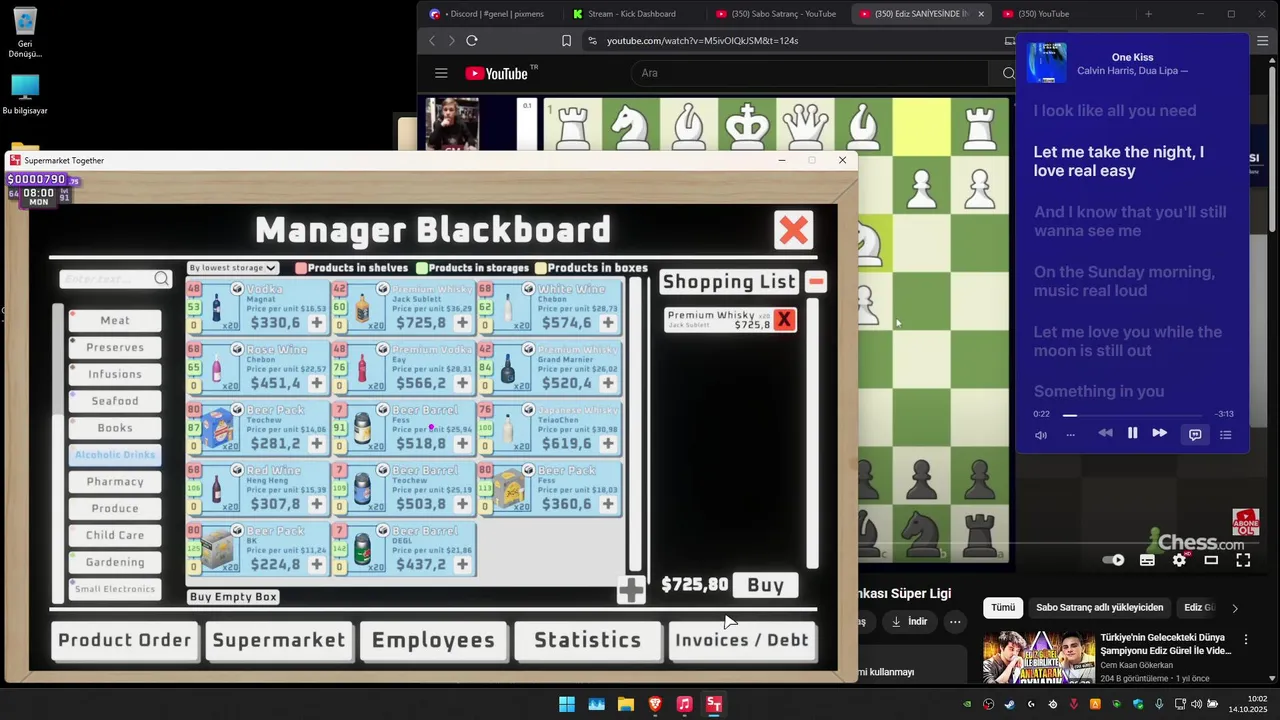Open the lyrics view in music player

[1195, 434]
